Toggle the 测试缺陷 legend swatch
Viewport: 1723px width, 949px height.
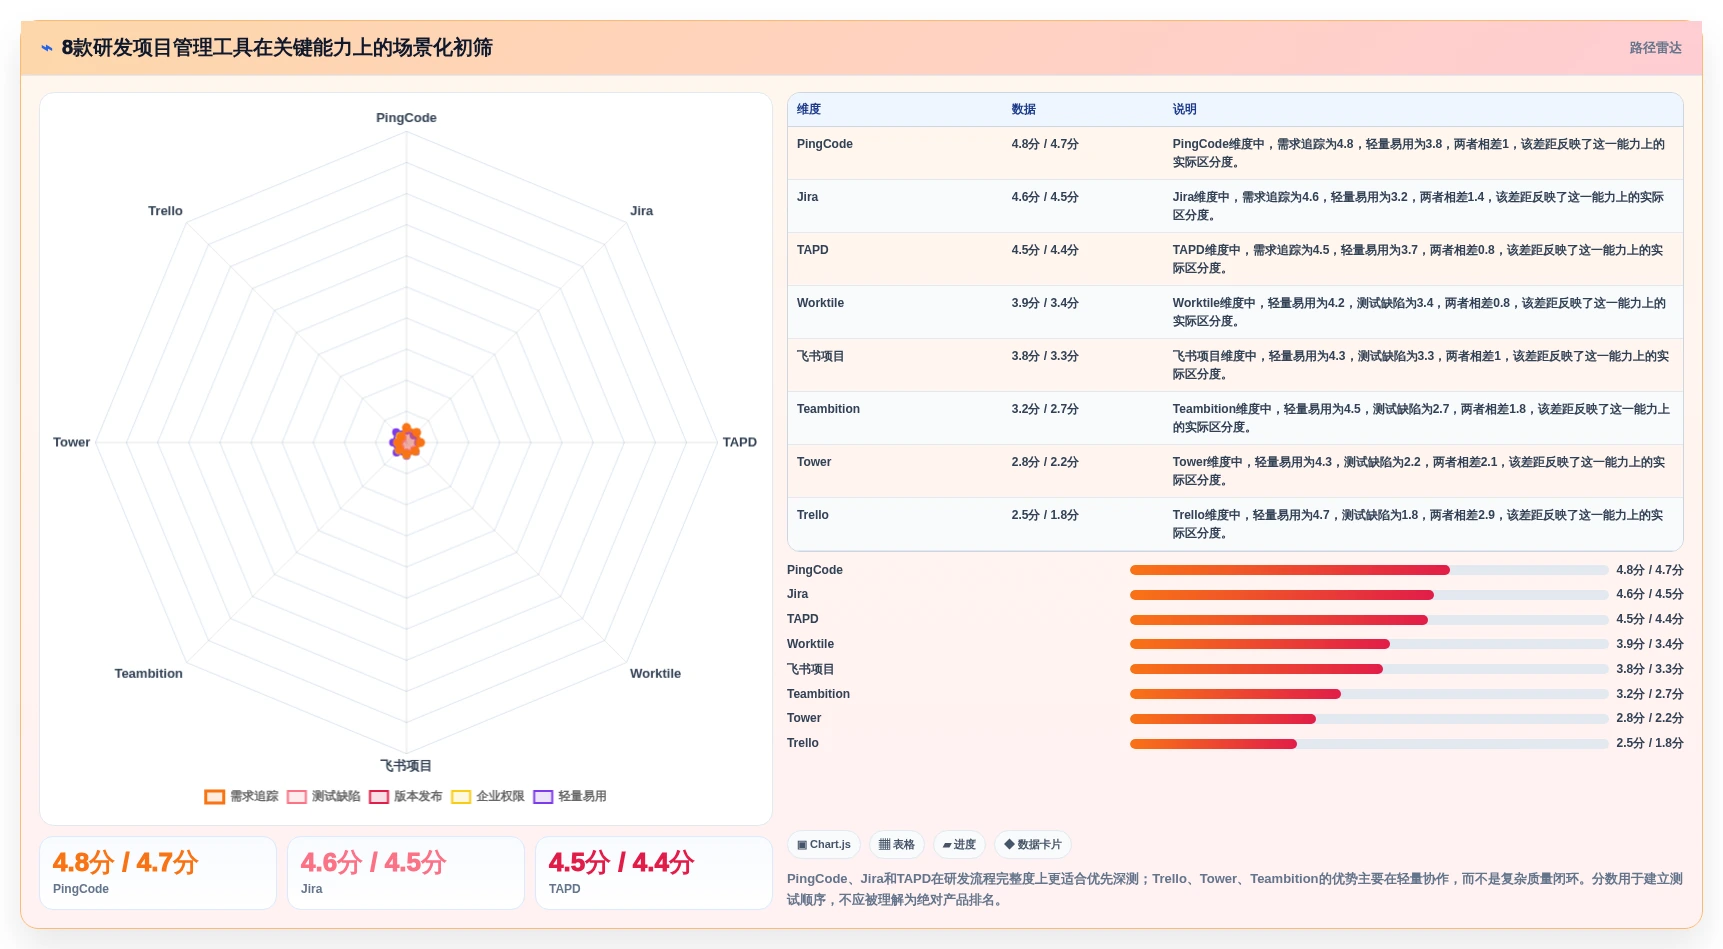(296, 797)
